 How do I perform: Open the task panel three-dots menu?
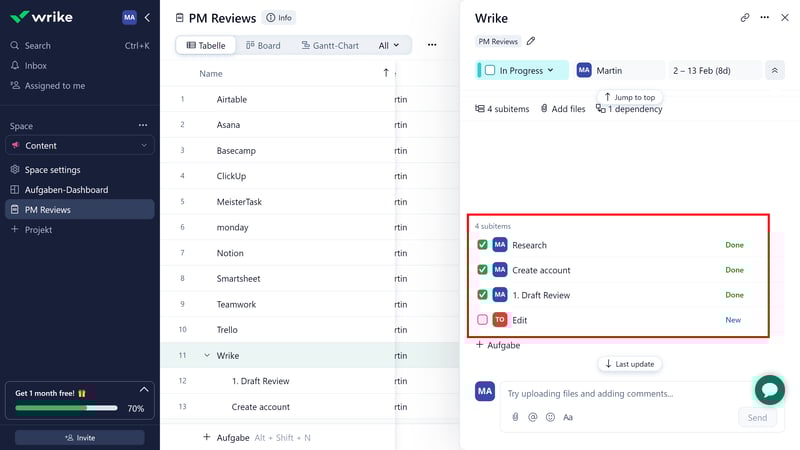click(x=764, y=17)
